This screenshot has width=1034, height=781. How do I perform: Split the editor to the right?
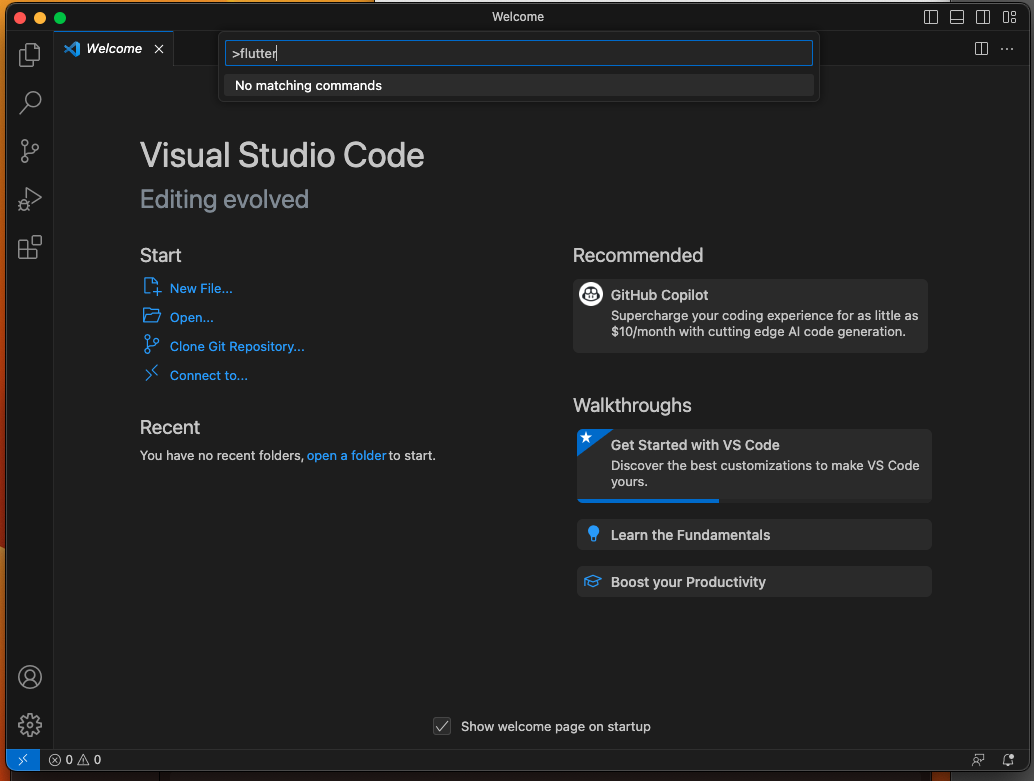pos(981,49)
